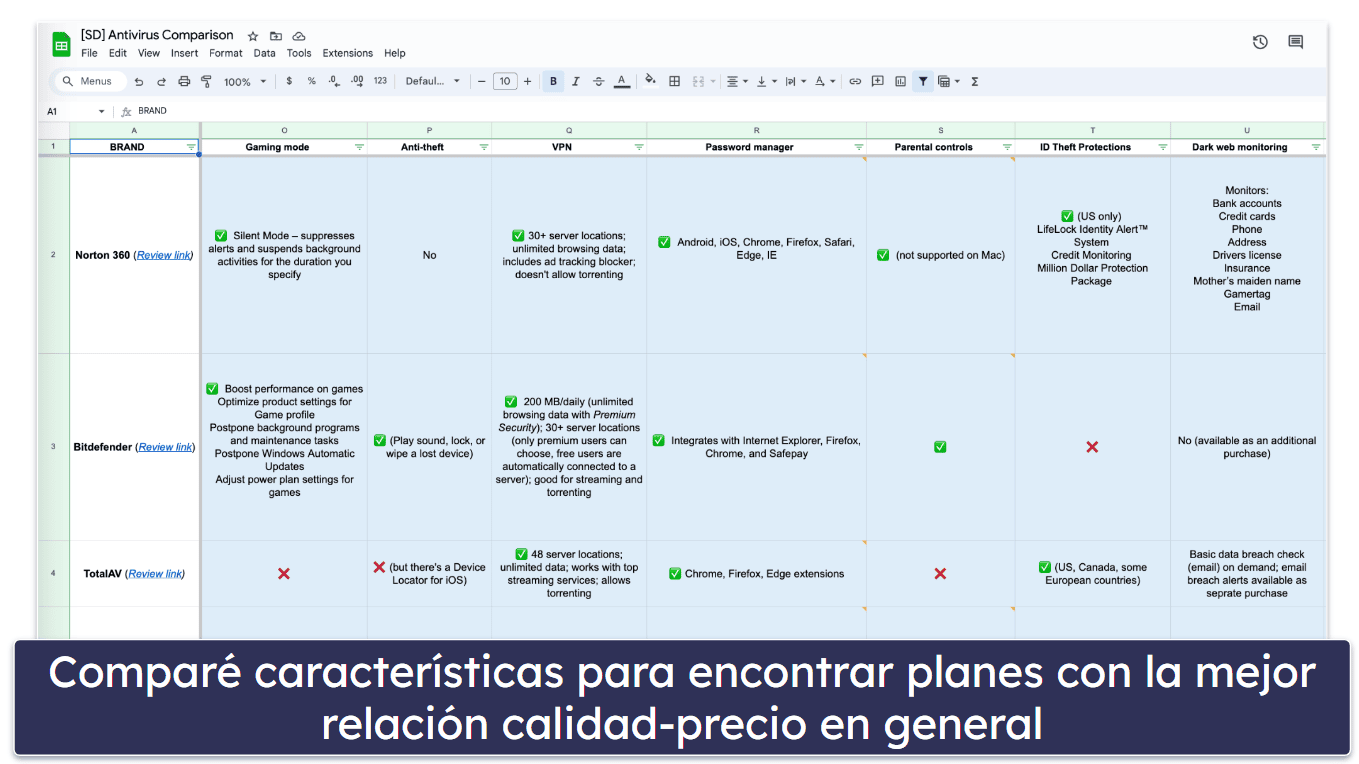This screenshot has height=764, width=1359.
Task: Insert a comment from toolbar
Action: click(x=878, y=82)
